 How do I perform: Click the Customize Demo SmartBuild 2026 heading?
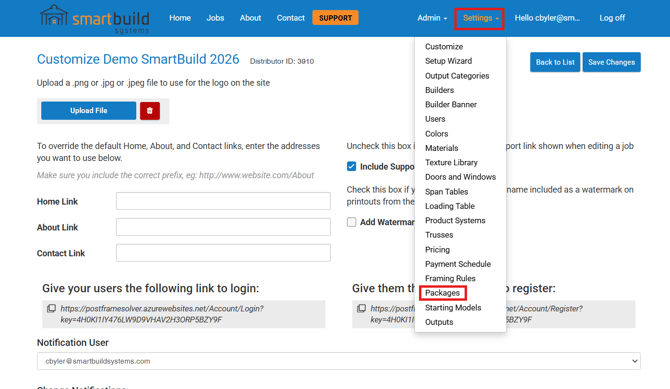[138, 59]
